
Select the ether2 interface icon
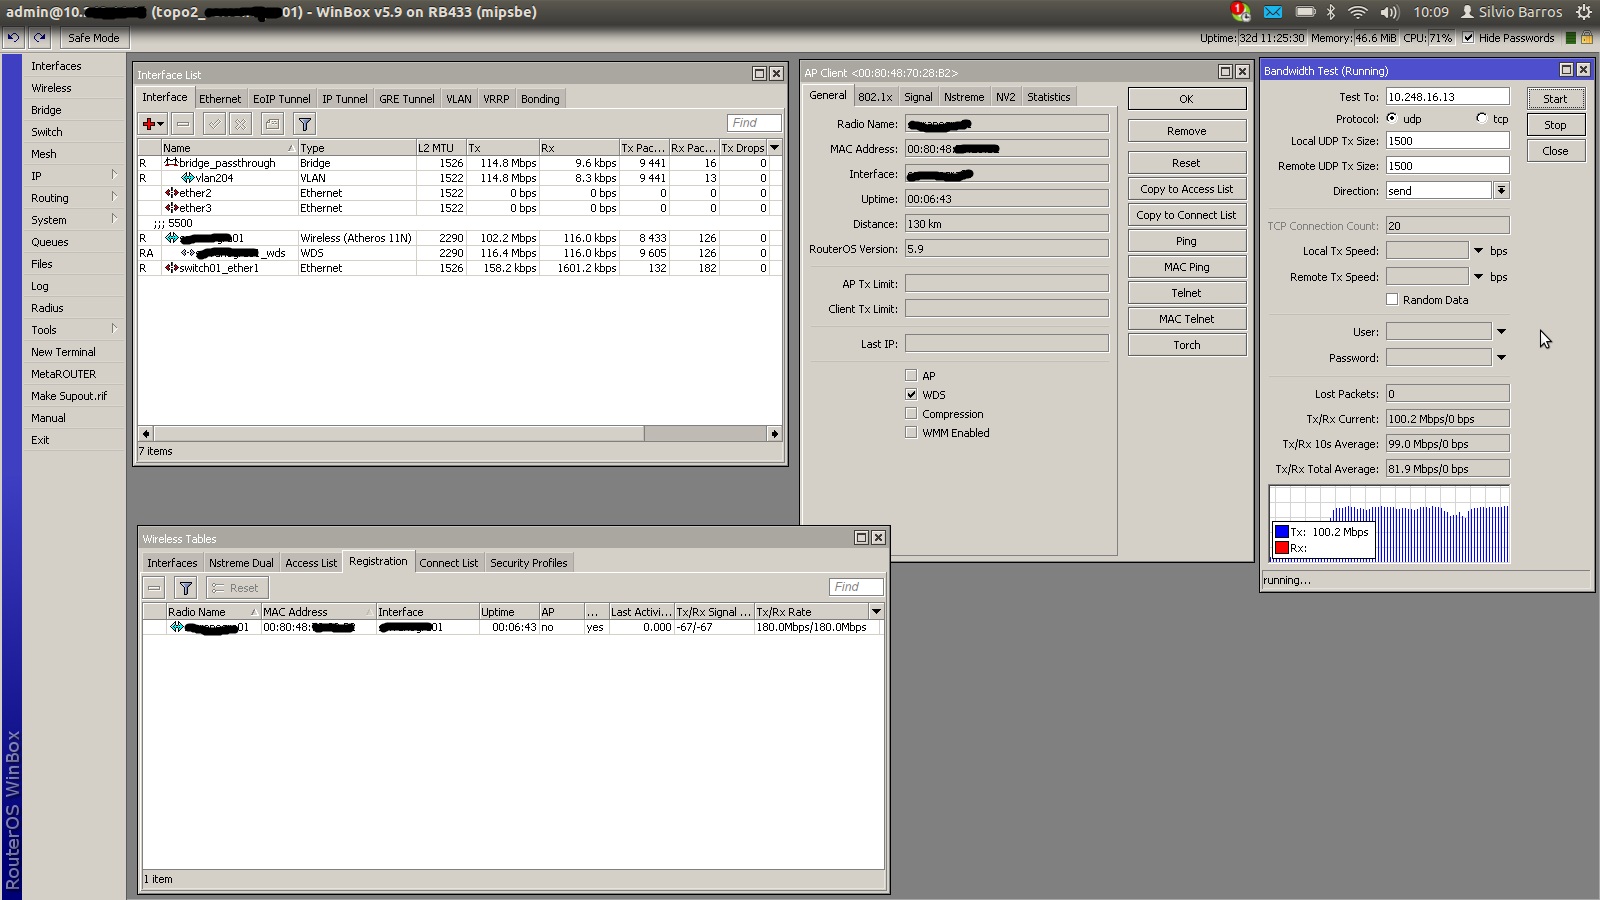pos(171,193)
